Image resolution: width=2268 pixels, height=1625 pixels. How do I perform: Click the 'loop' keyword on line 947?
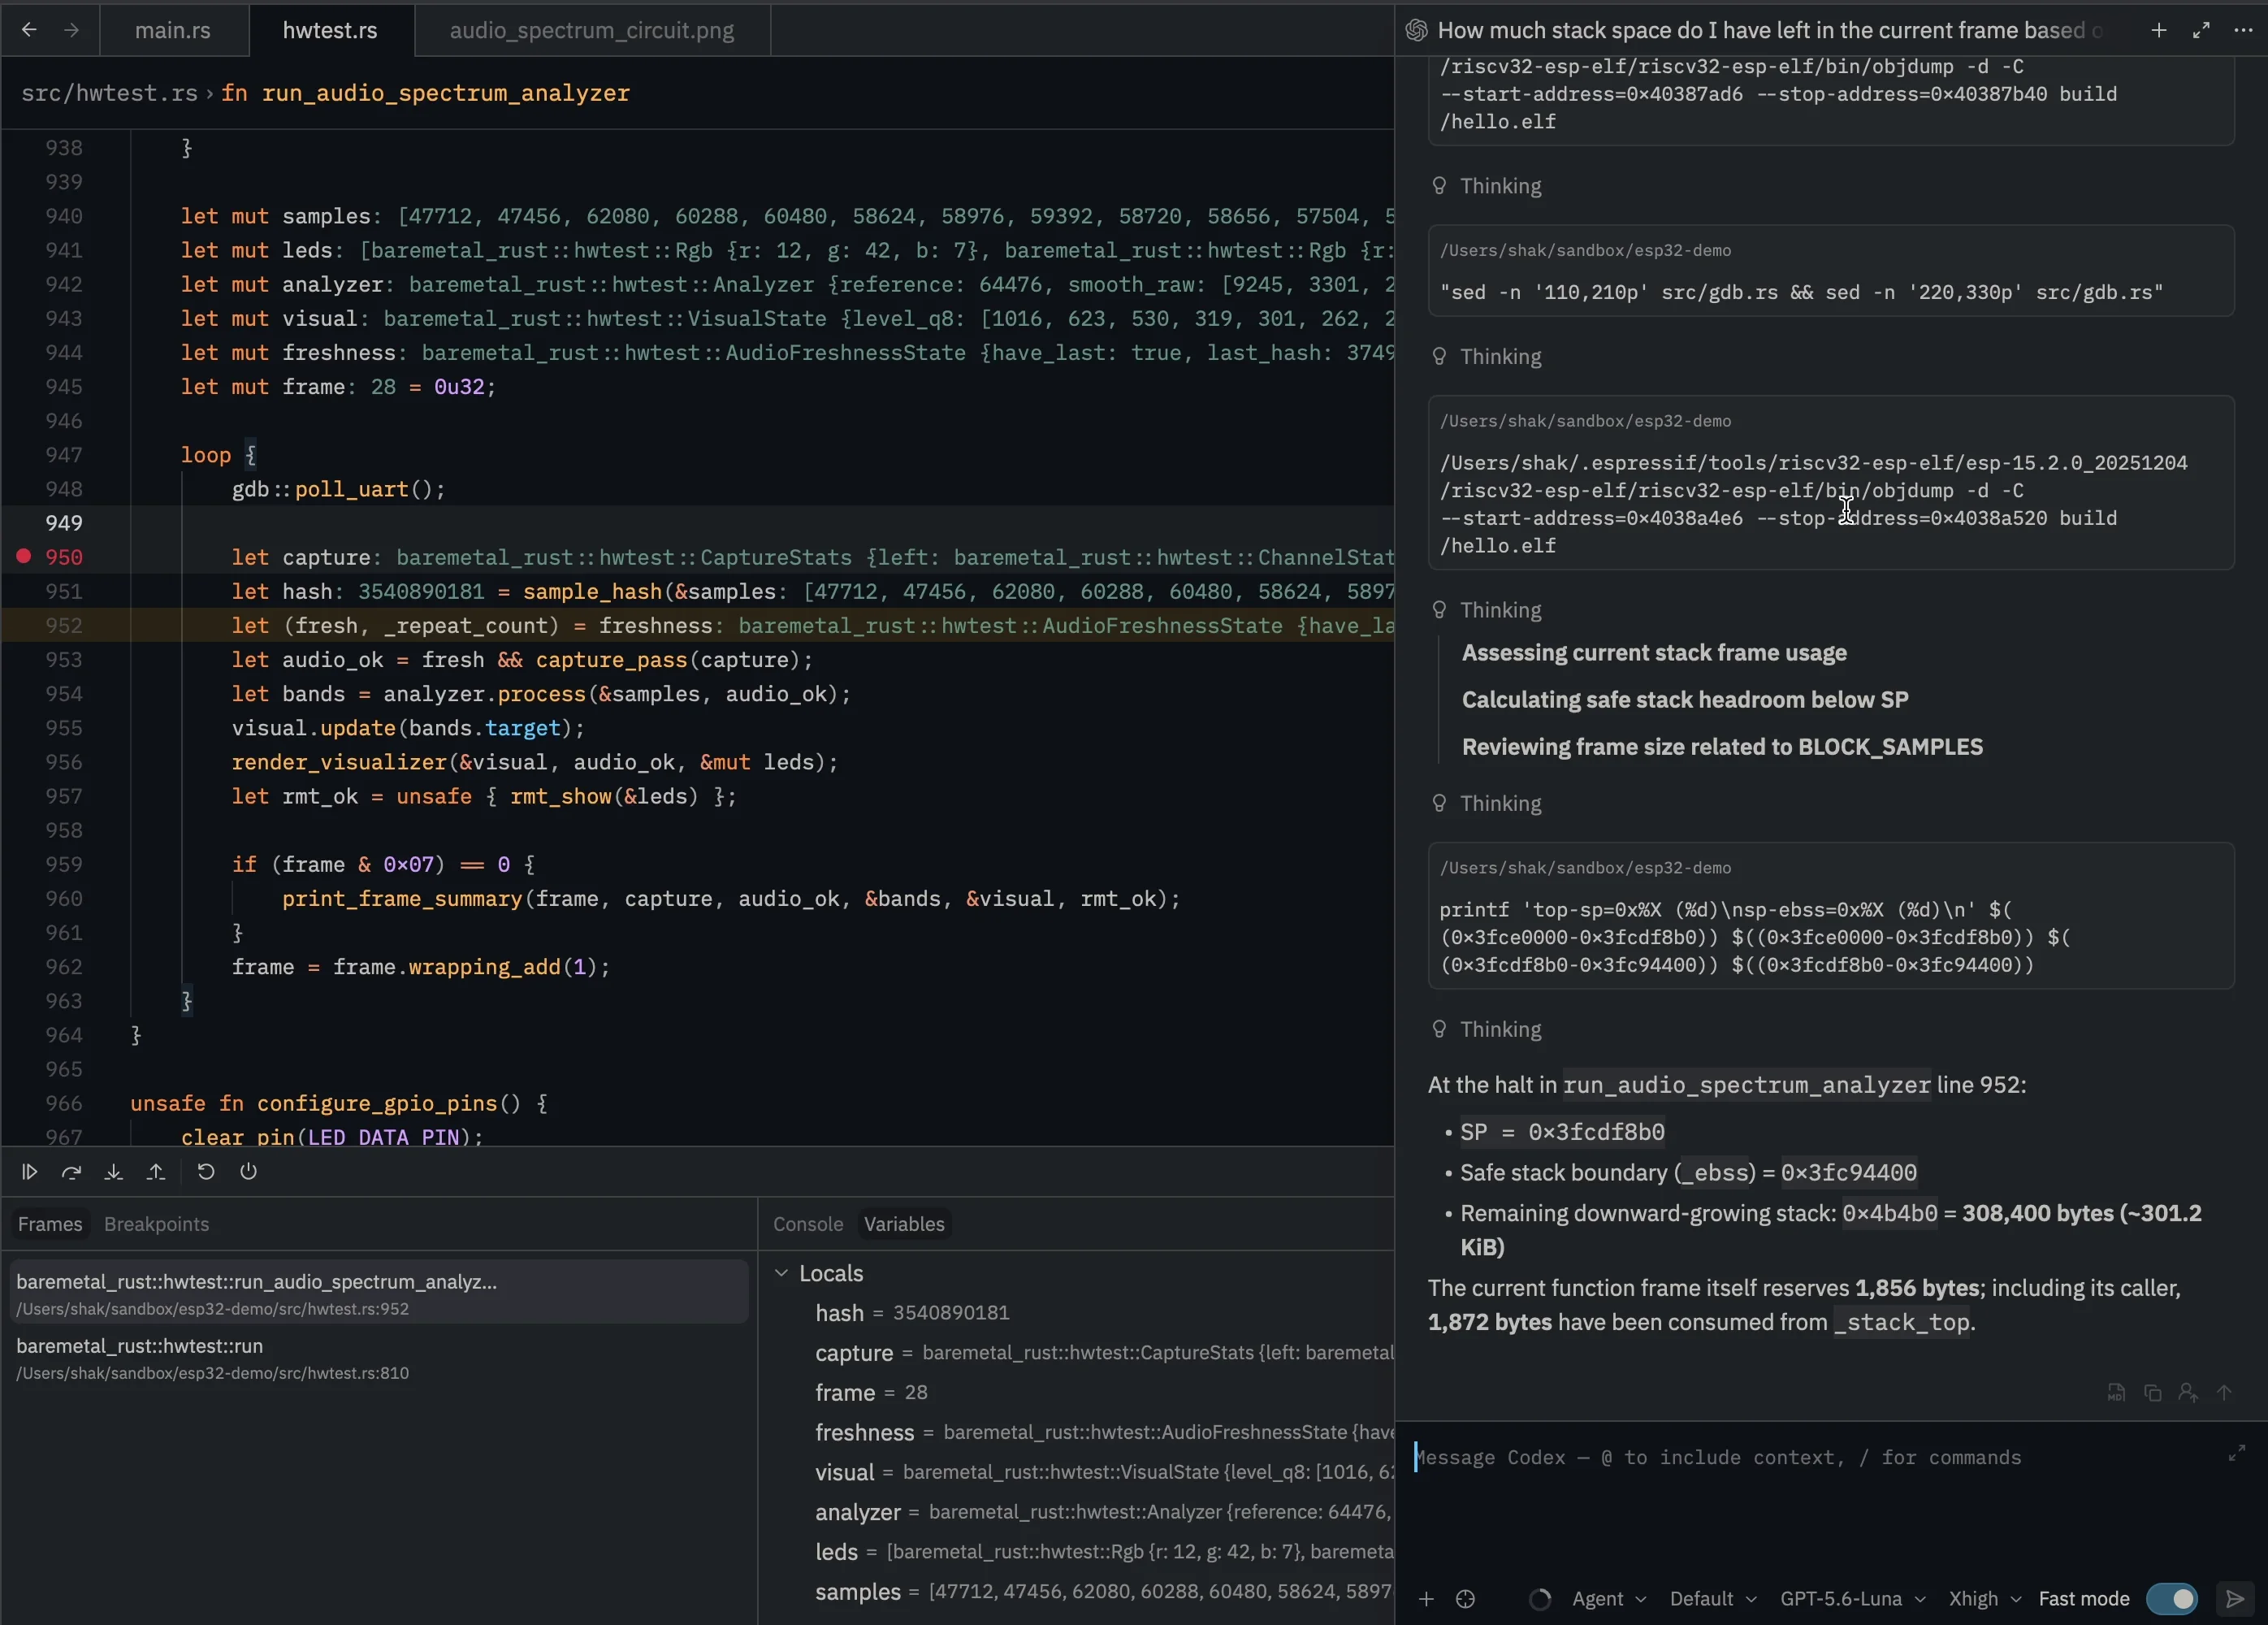point(206,455)
